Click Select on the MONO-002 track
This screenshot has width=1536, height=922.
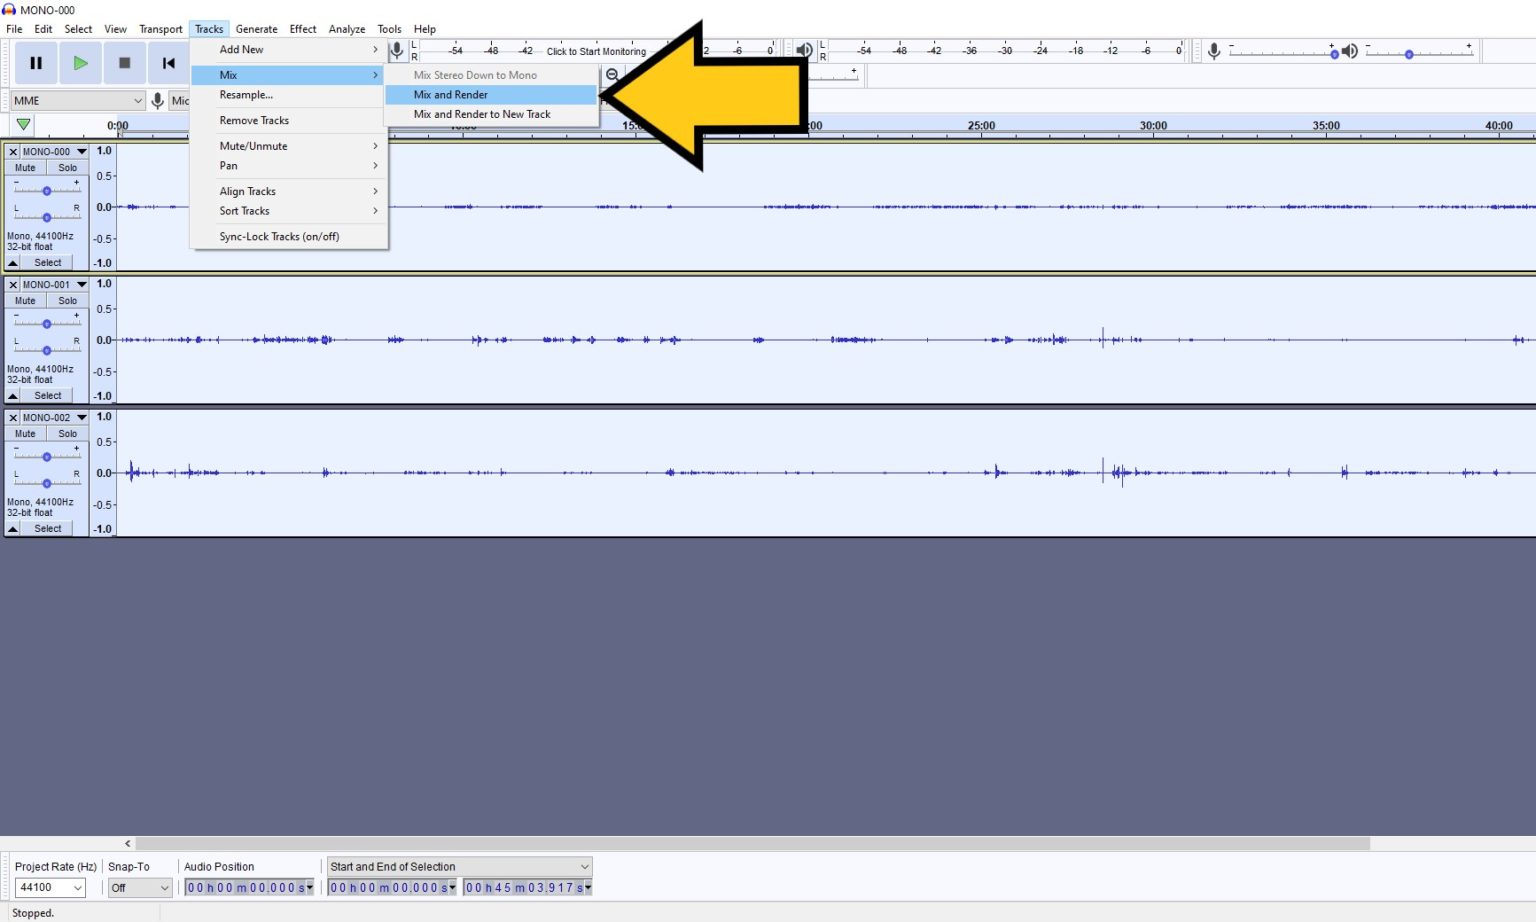[47, 528]
